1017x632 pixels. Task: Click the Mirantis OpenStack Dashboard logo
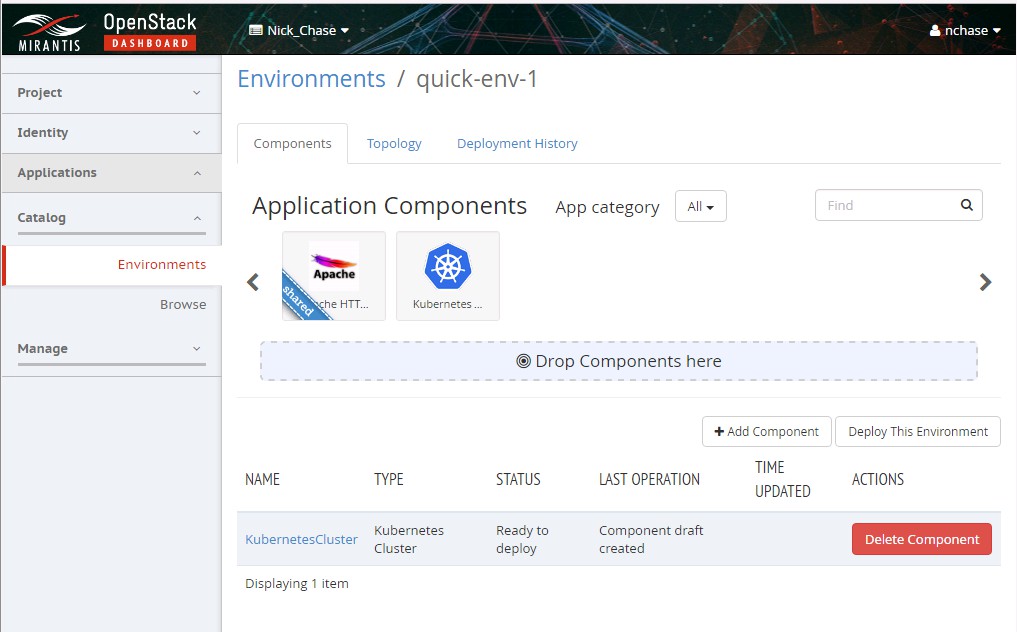105,31
